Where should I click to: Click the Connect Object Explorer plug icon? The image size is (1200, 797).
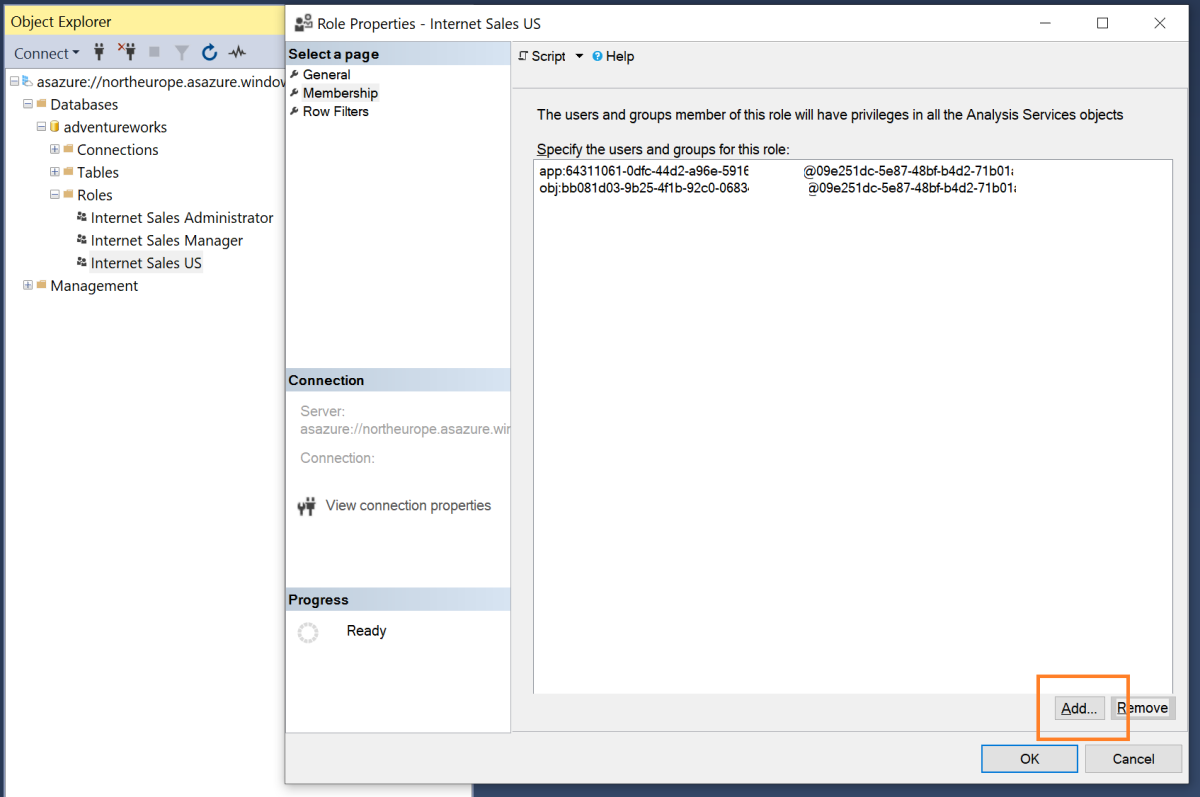click(99, 53)
